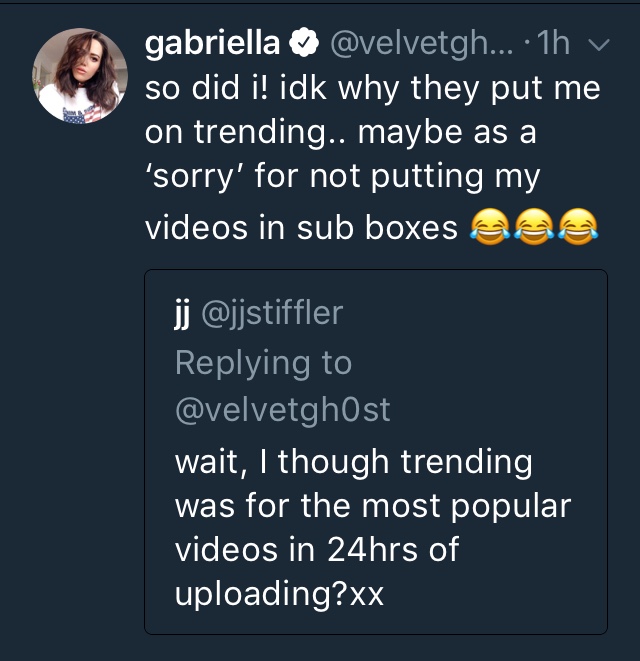The height and width of the screenshot is (661, 640).
Task: Click the Replying to label
Action: click(263, 363)
